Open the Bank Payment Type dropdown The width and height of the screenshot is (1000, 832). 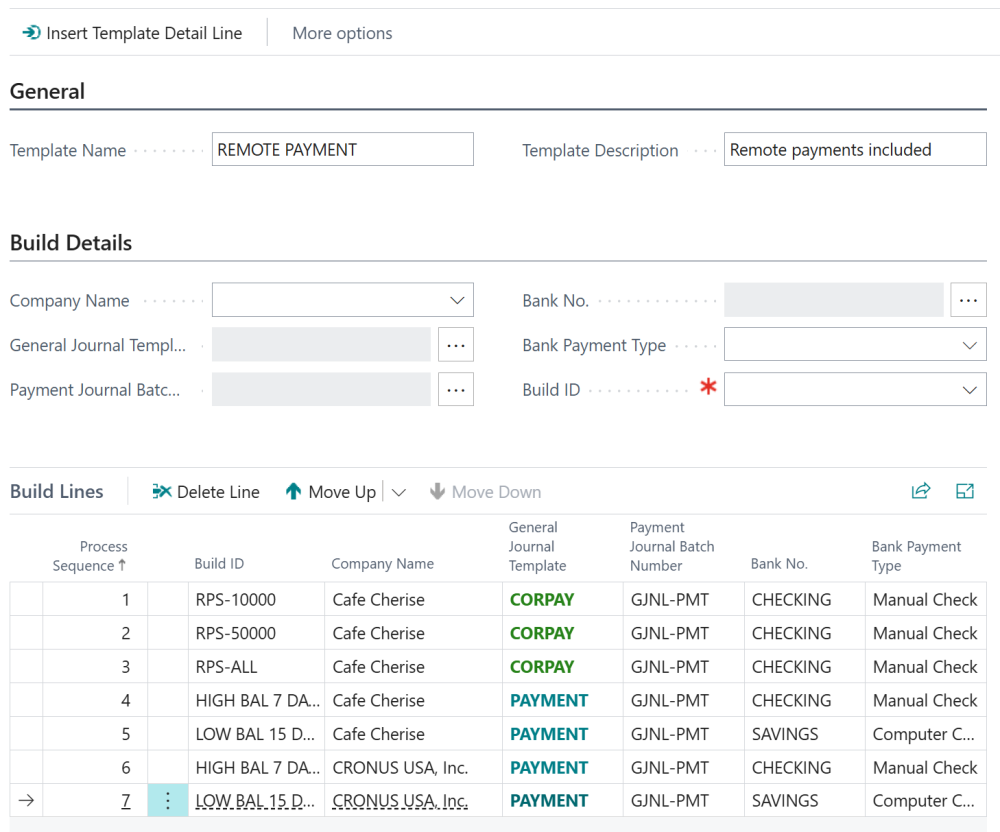pyautogui.click(x=968, y=344)
